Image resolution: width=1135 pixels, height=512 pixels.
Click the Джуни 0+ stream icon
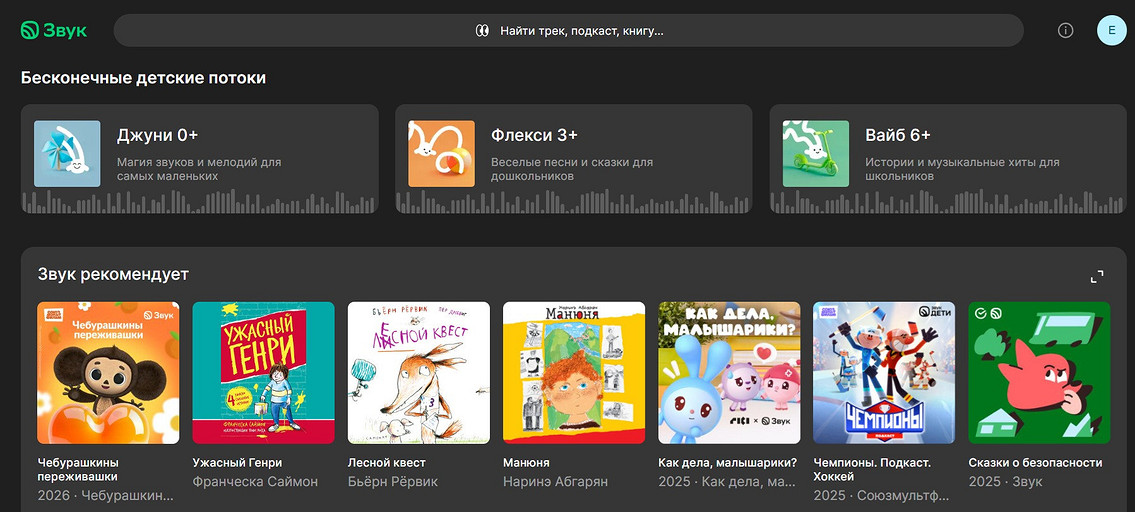(67, 154)
